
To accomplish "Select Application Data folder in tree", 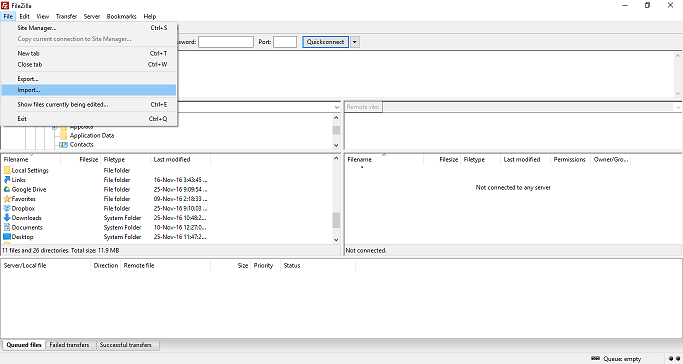I will coord(92,135).
